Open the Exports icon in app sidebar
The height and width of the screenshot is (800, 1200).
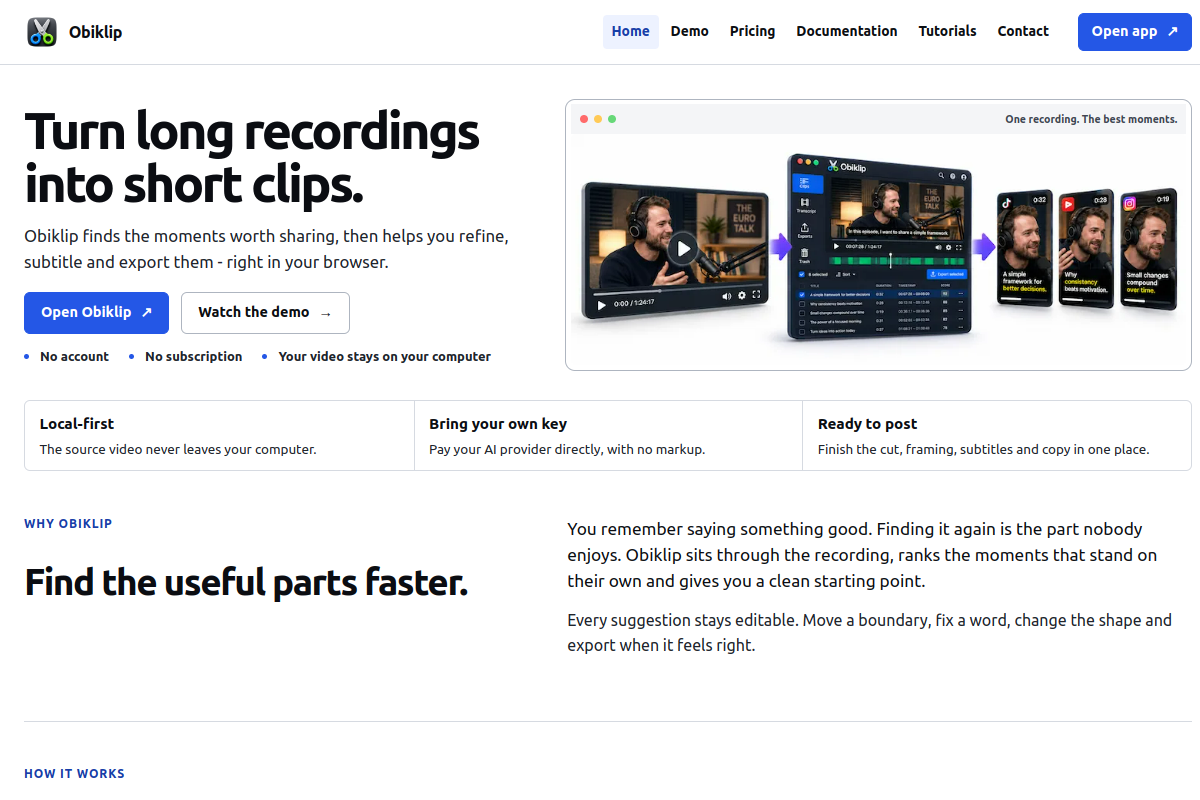(804, 230)
